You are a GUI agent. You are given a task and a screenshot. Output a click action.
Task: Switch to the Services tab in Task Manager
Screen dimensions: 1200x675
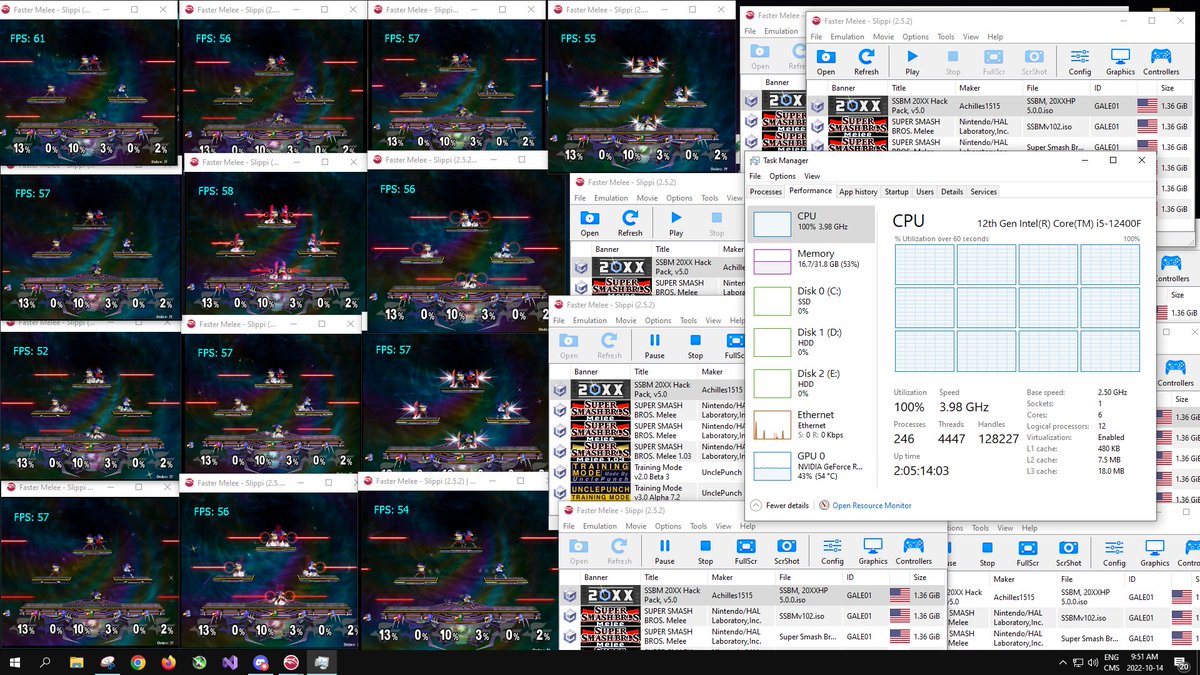pyautogui.click(x=984, y=192)
